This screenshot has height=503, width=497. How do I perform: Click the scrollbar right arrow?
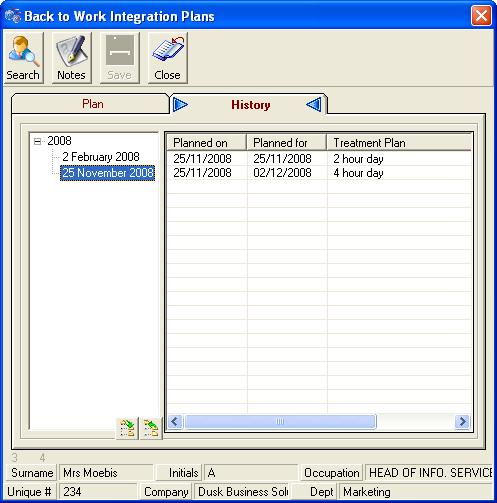click(x=462, y=422)
